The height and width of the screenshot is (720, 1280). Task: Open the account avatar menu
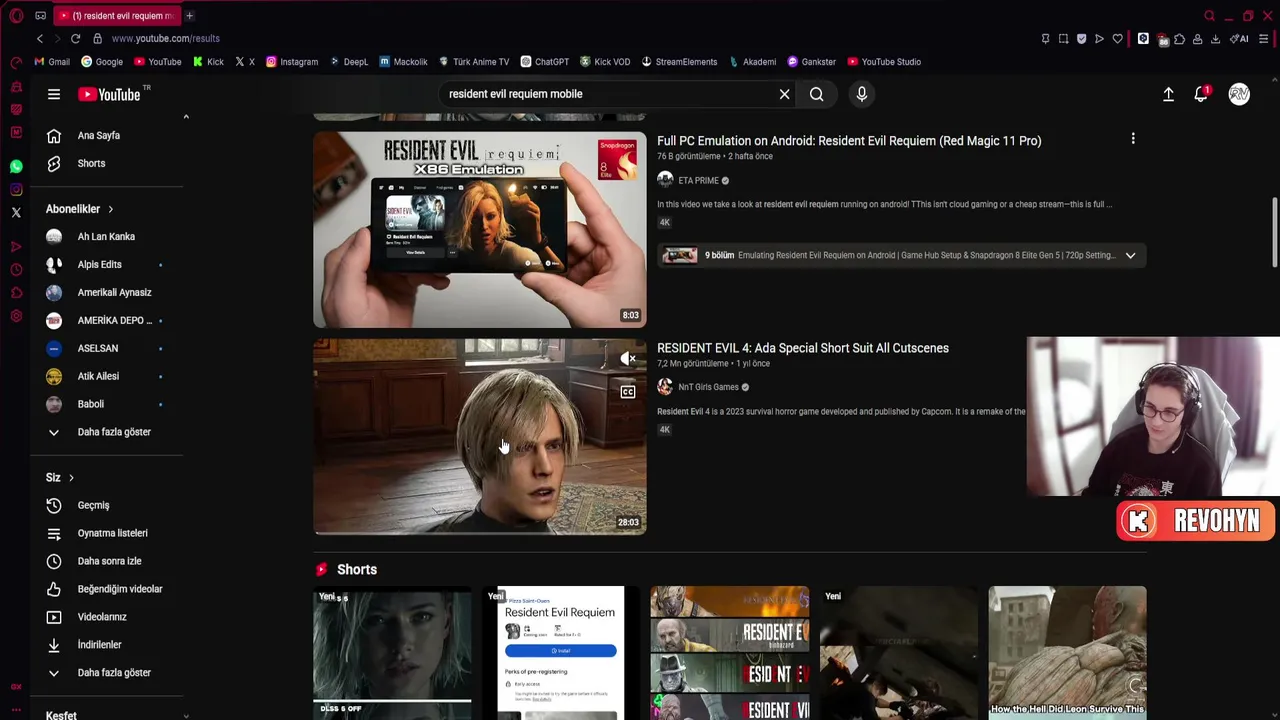click(x=1239, y=94)
